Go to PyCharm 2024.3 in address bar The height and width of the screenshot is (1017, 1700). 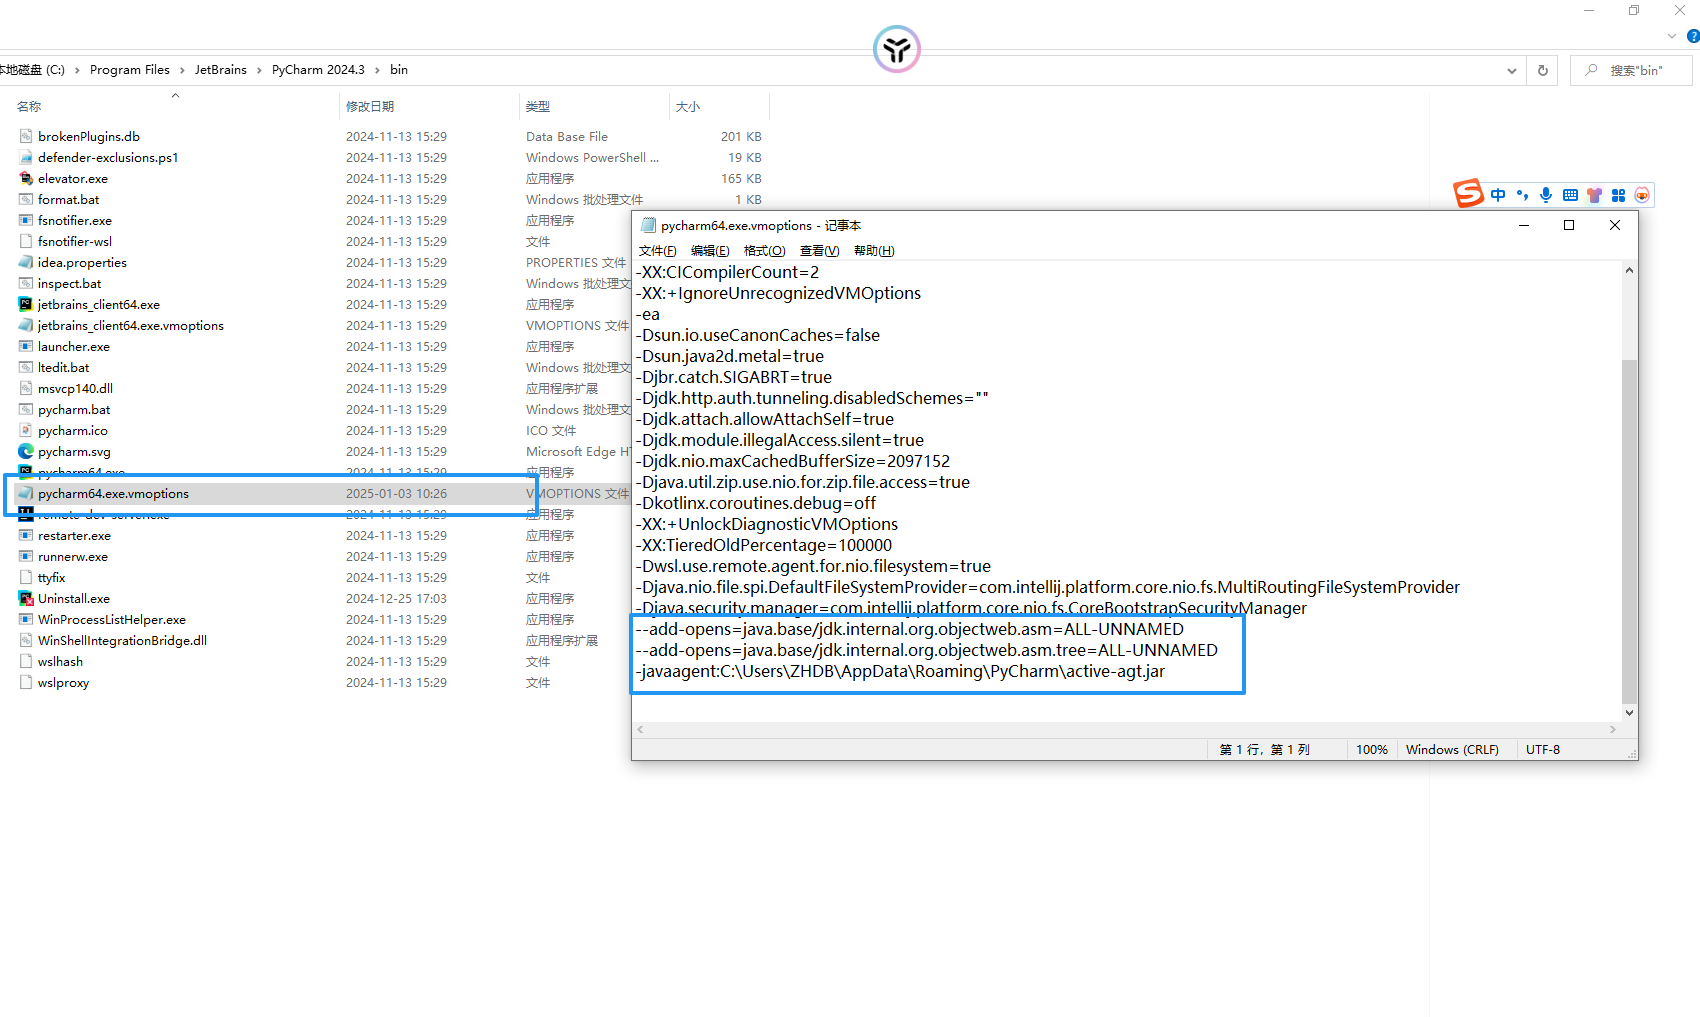318,70
